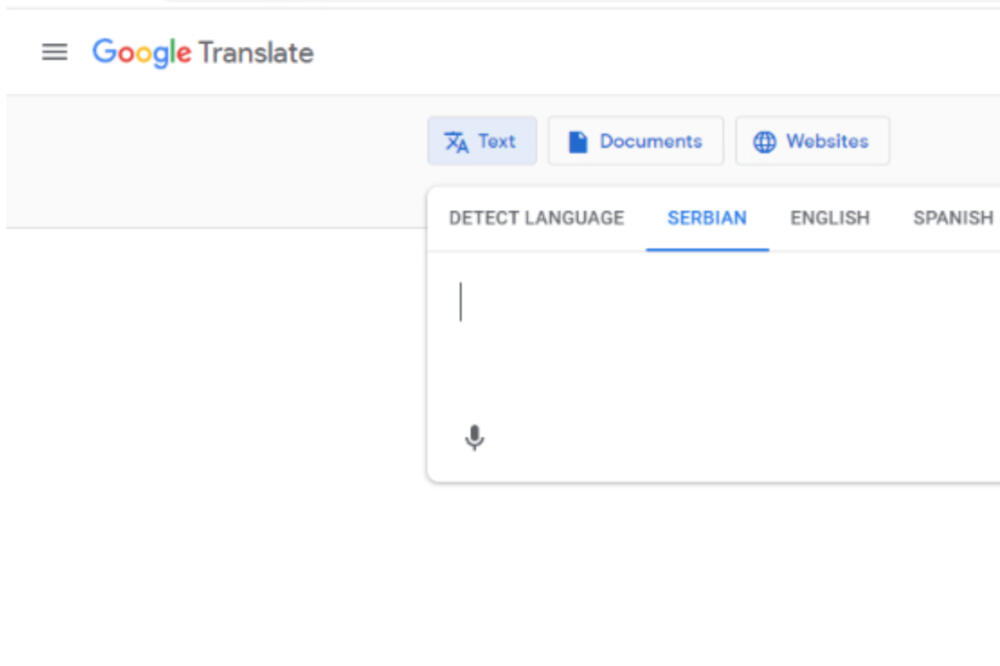The image size is (1000, 666).
Task: Switch to Documents translation mode
Action: (635, 141)
